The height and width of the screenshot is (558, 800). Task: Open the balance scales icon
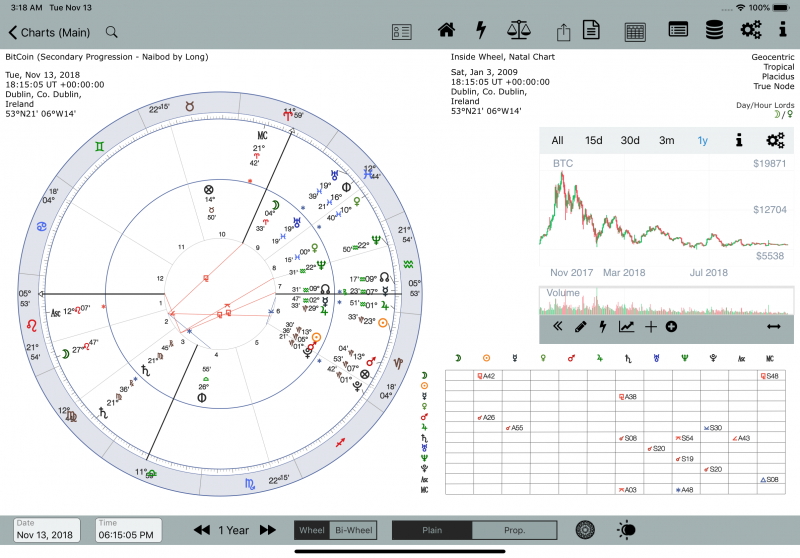click(519, 30)
